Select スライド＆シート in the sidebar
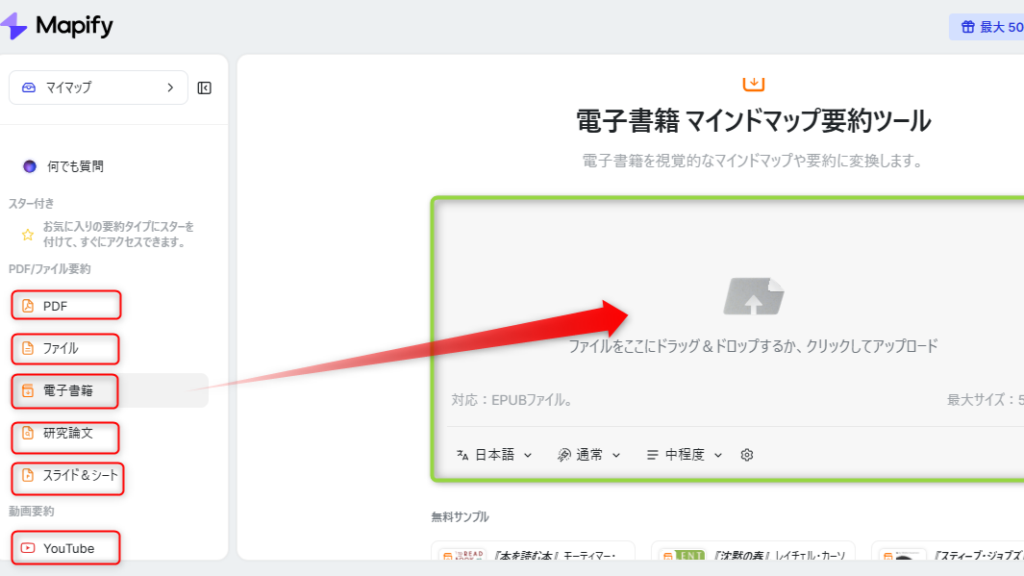Image resolution: width=1024 pixels, height=576 pixels. point(70,476)
